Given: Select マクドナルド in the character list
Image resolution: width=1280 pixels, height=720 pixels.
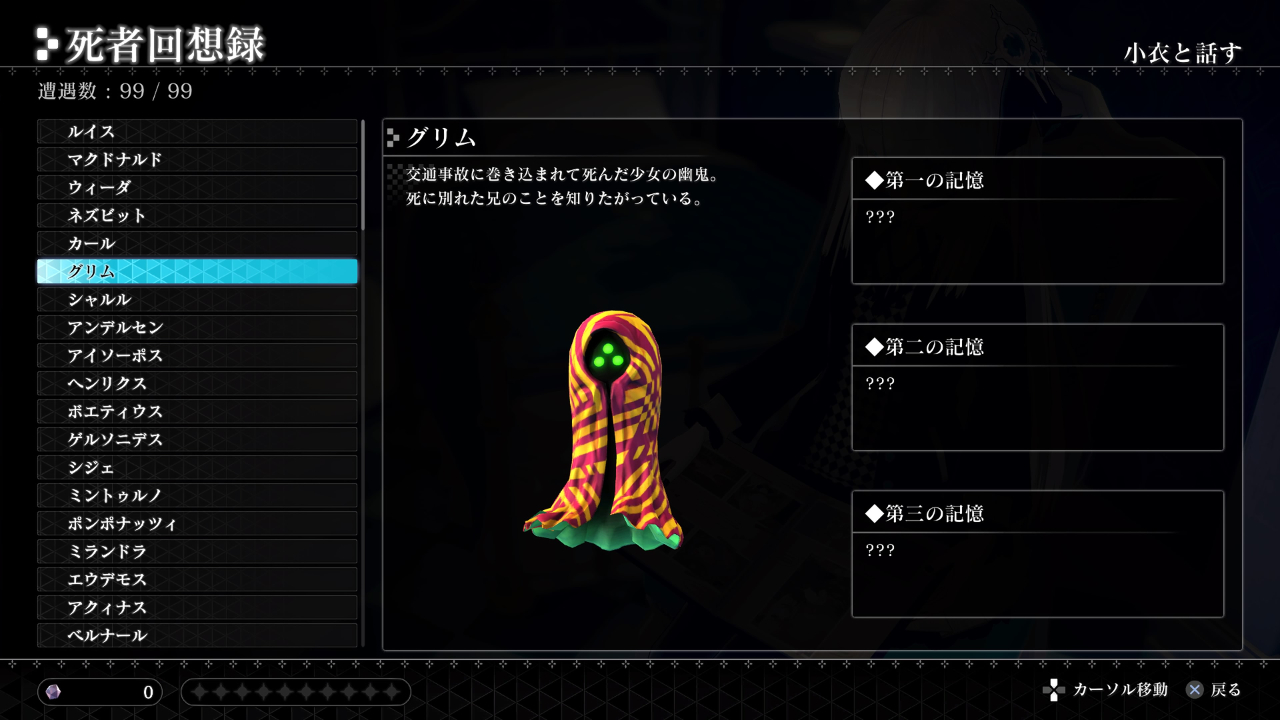Looking at the screenshot, I should click(197, 160).
